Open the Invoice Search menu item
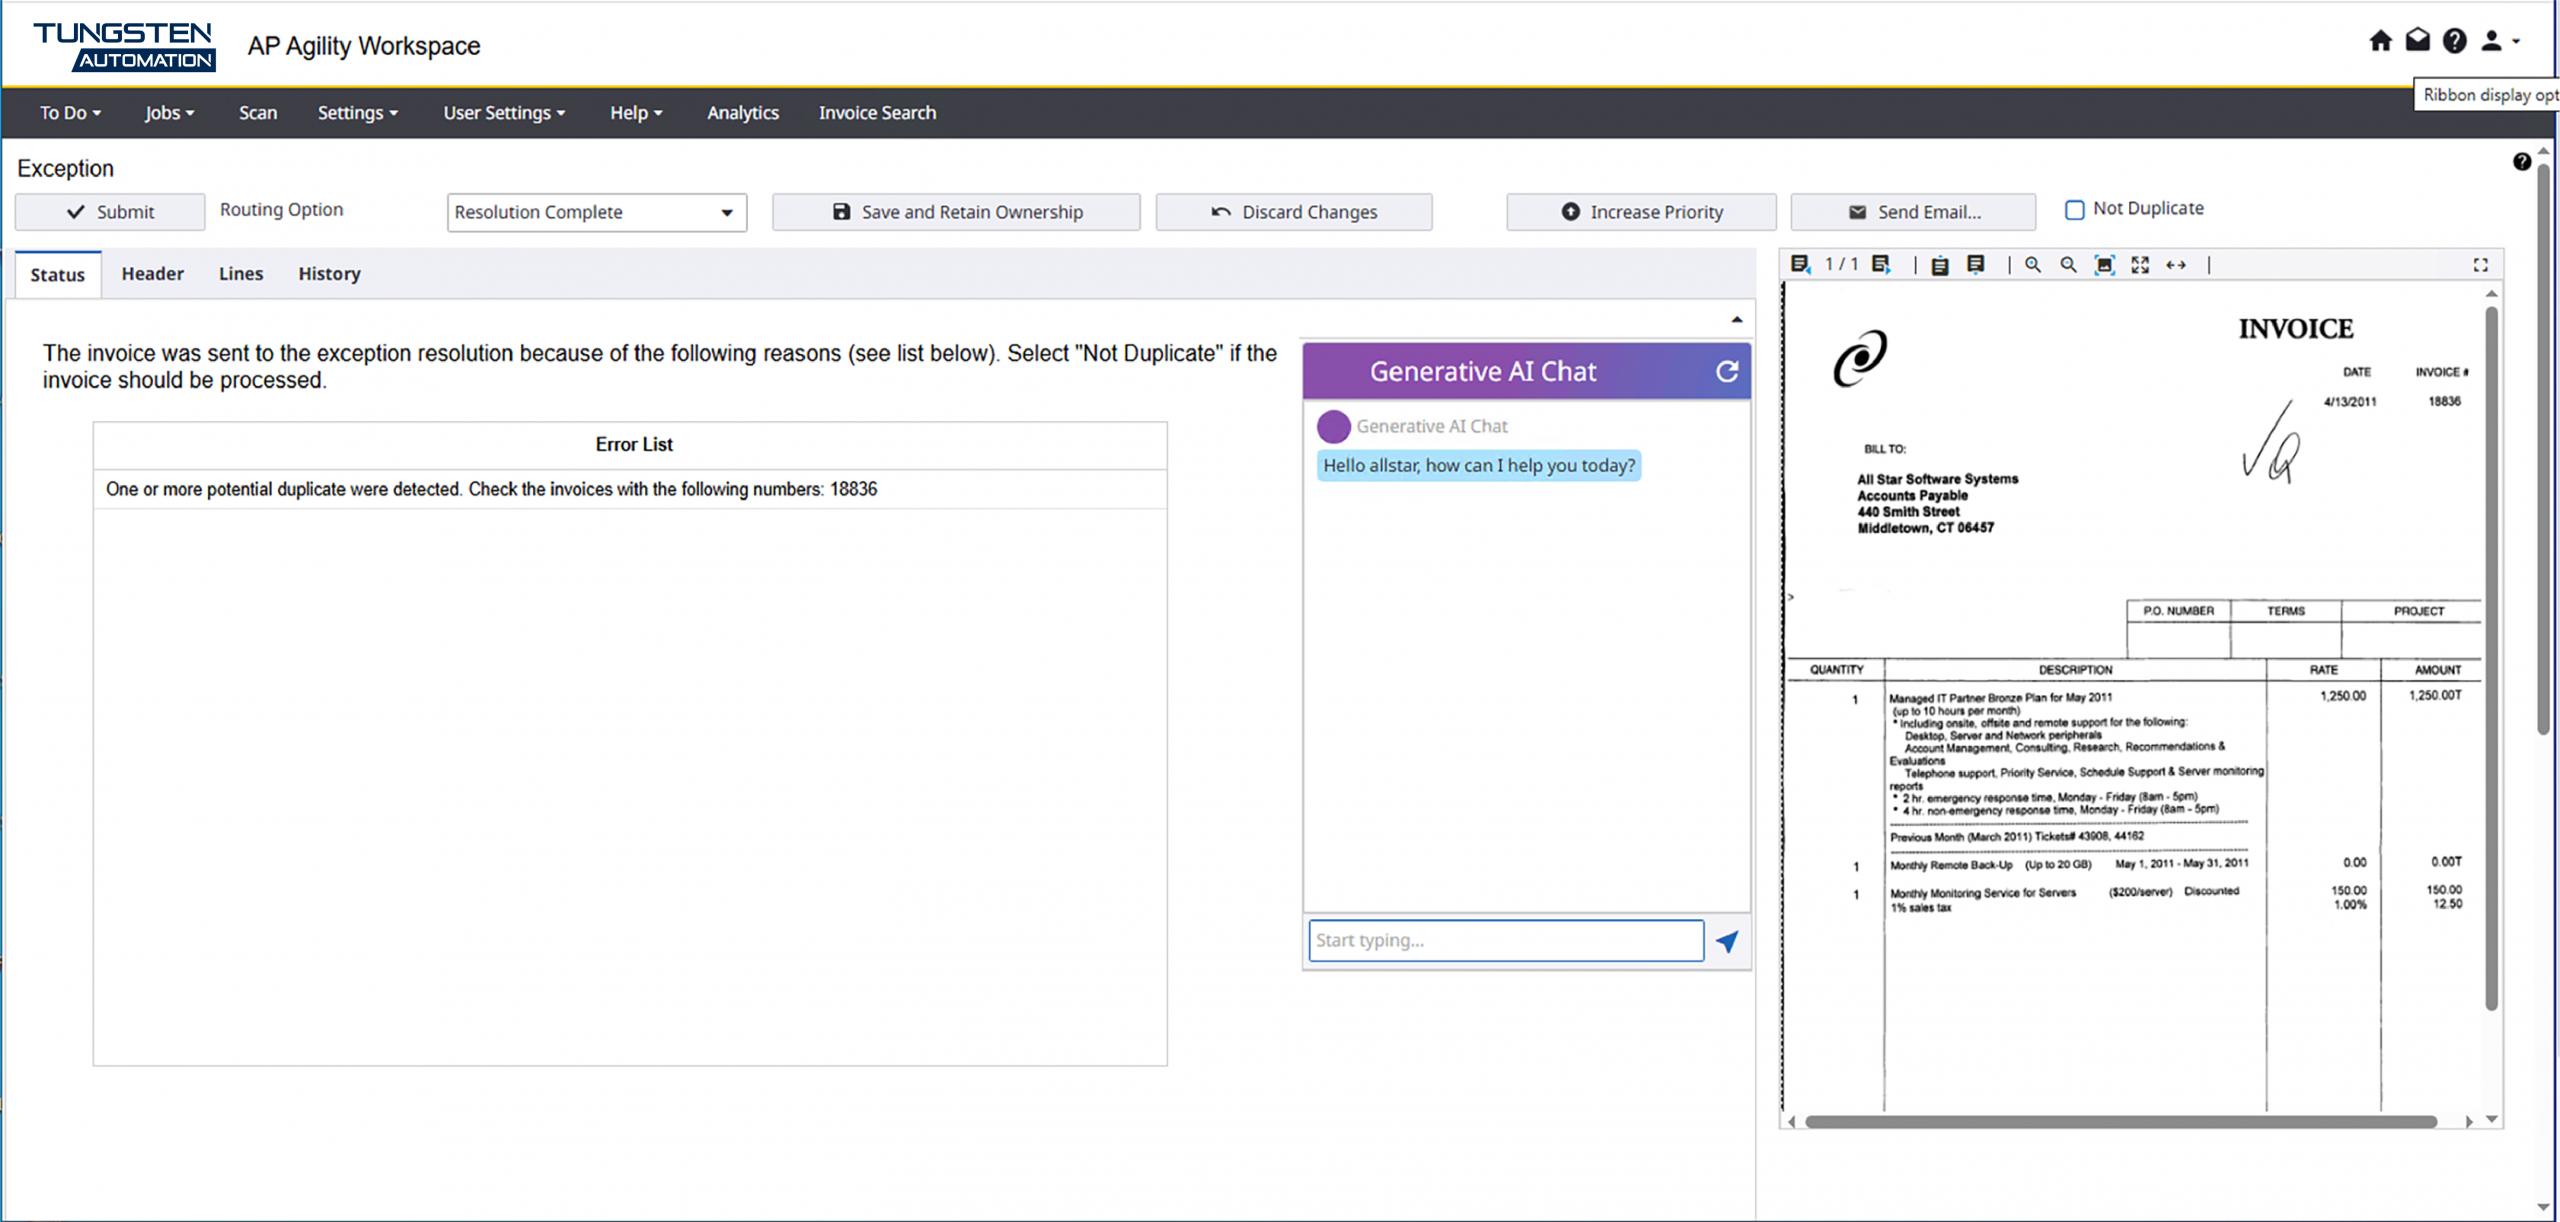 coord(877,113)
